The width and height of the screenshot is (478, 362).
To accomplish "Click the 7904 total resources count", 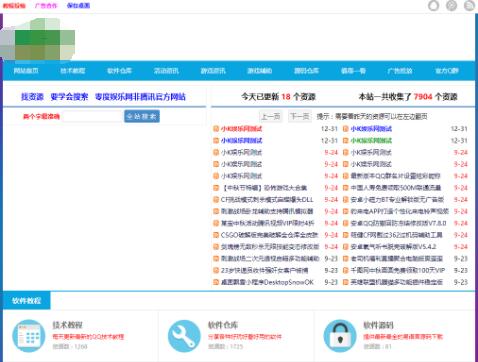I will [x=423, y=97].
